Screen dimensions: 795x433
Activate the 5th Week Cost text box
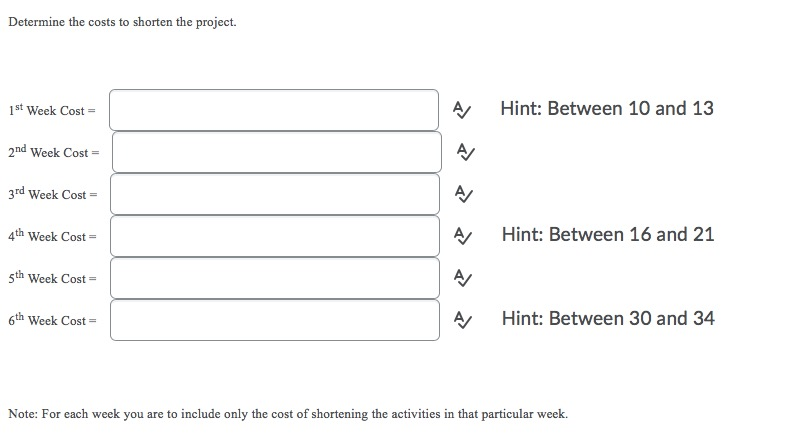pyautogui.click(x=274, y=278)
